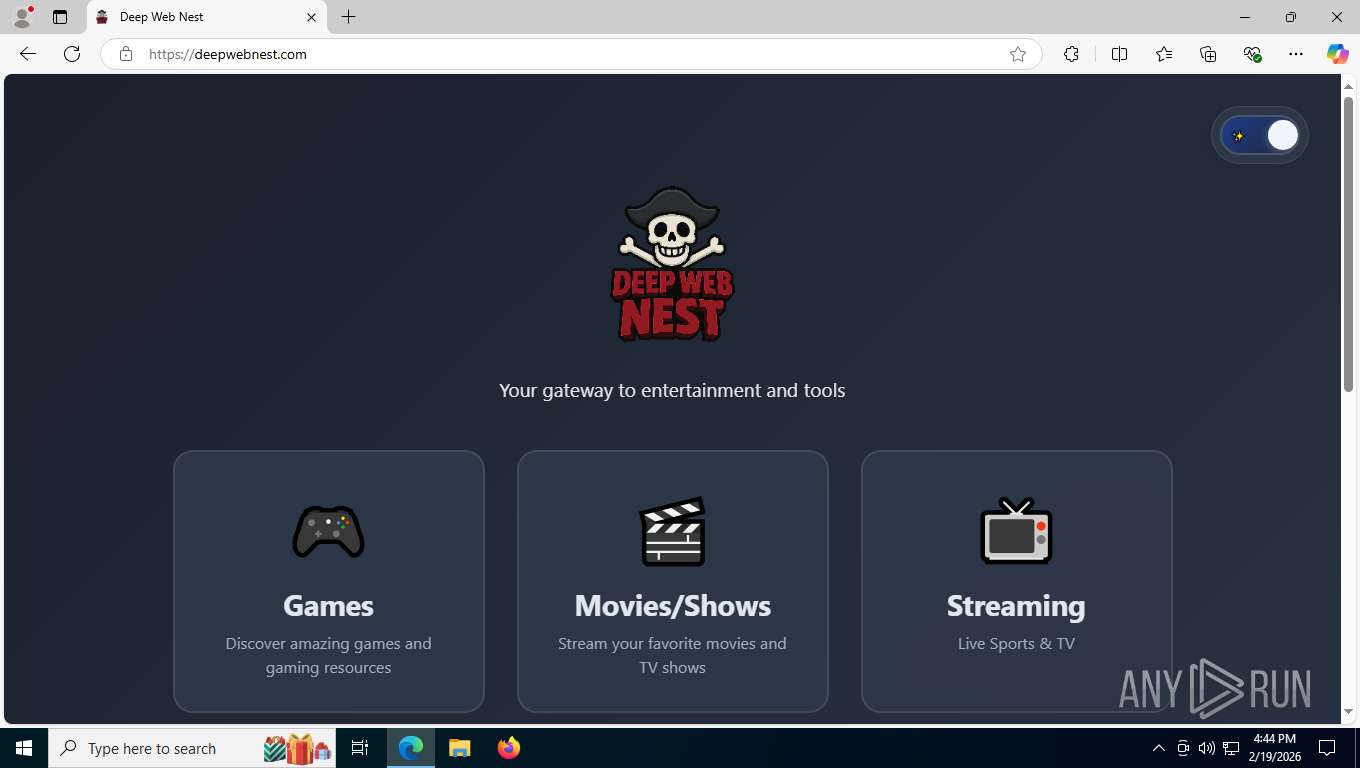The width and height of the screenshot is (1360, 768).
Task: Enable split screen view
Action: tap(1119, 54)
